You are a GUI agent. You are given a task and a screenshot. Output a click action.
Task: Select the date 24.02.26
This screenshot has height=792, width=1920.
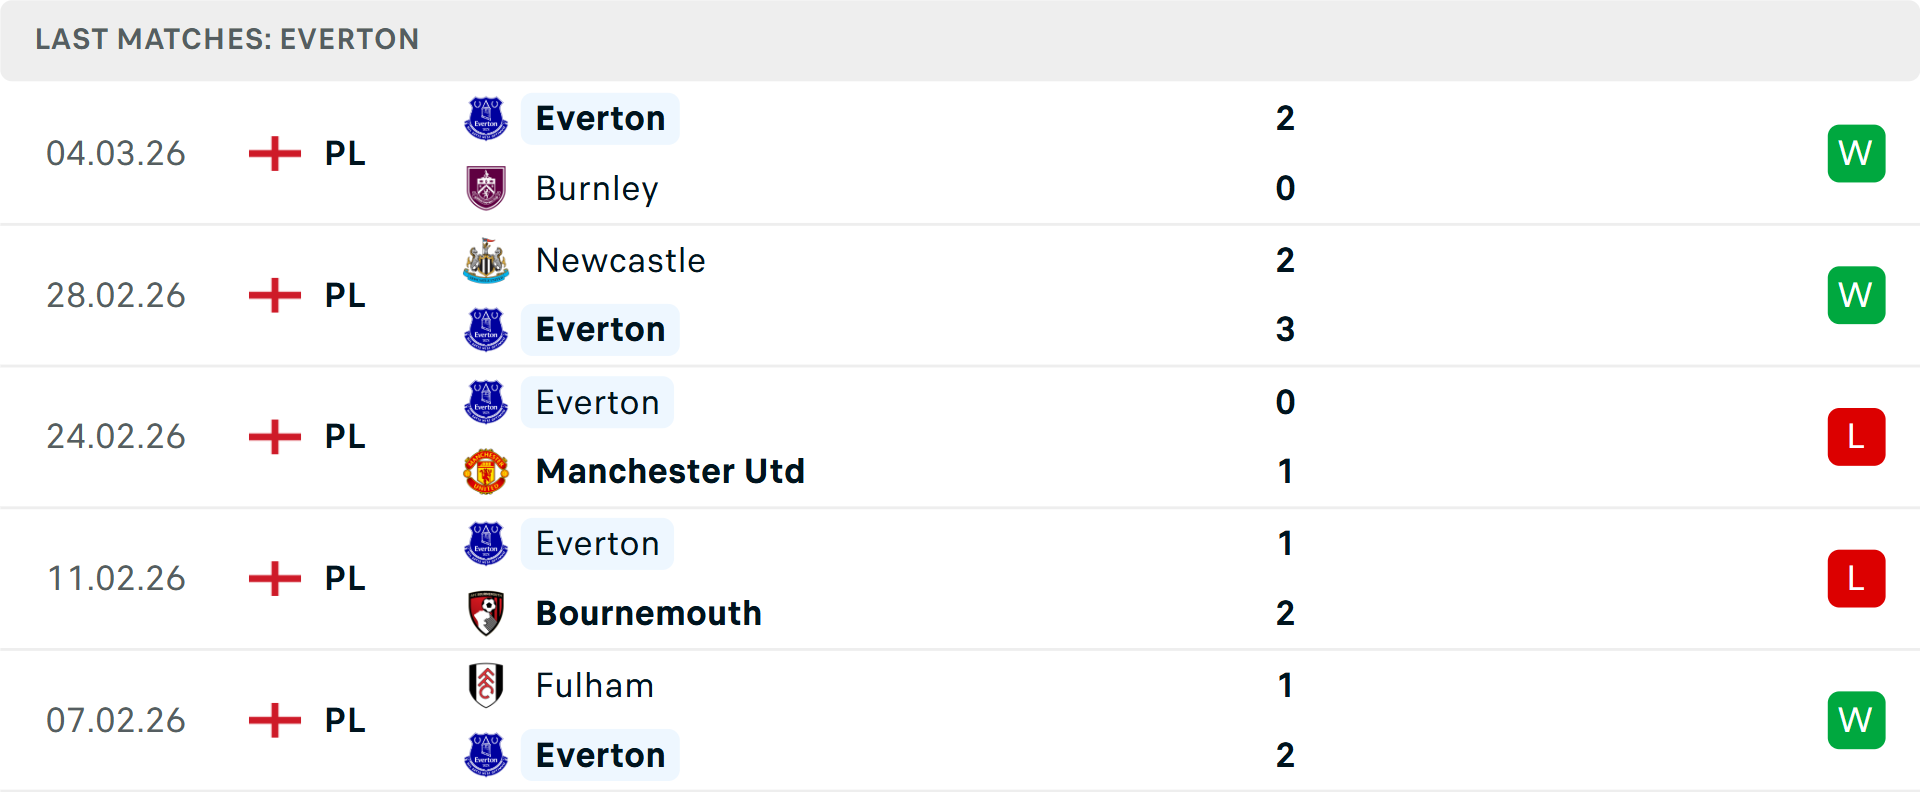tap(116, 436)
